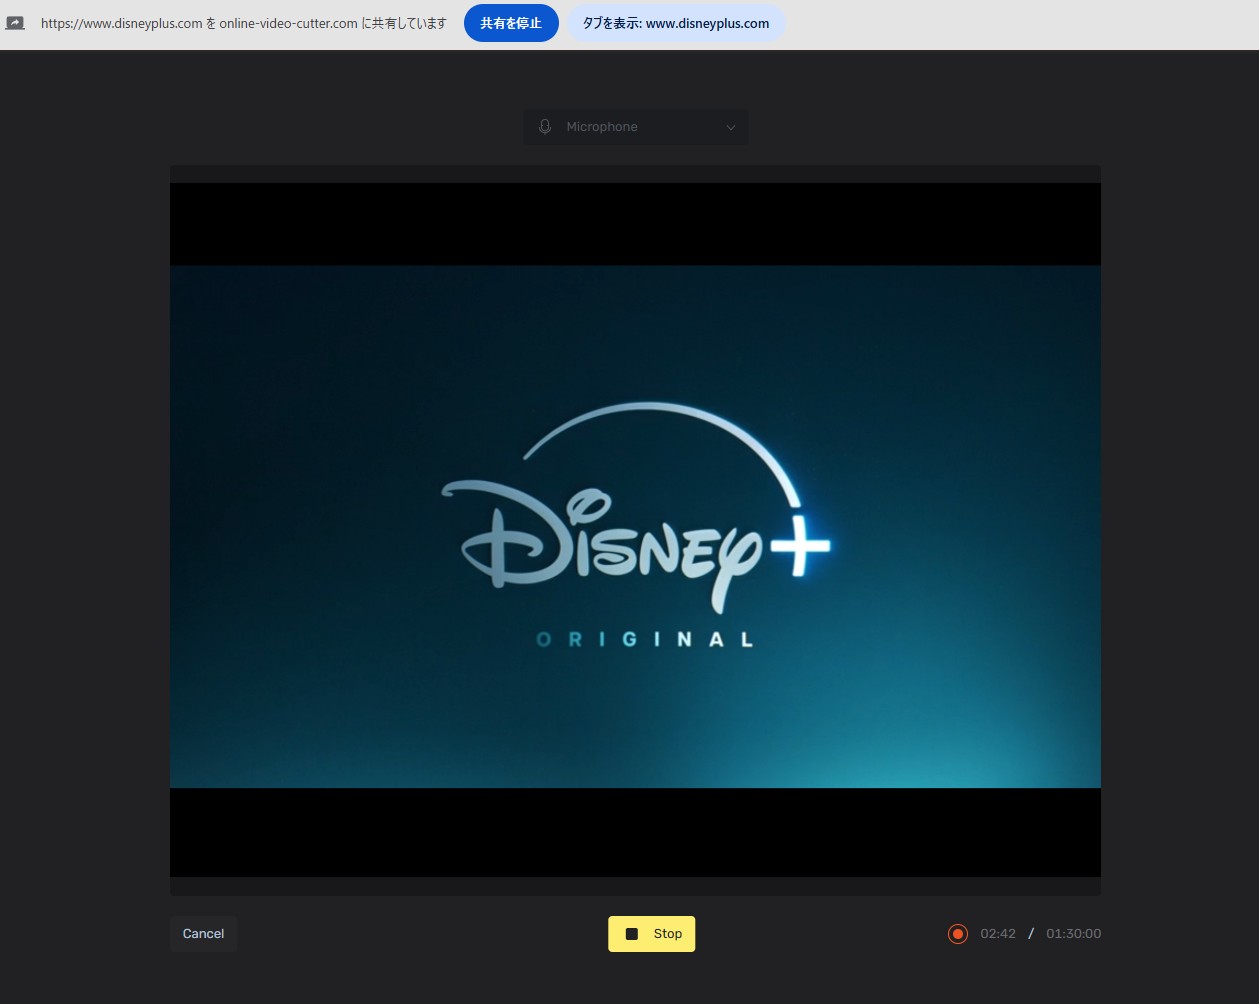
Task: Open the Microphone source selector
Action: (x=636, y=127)
